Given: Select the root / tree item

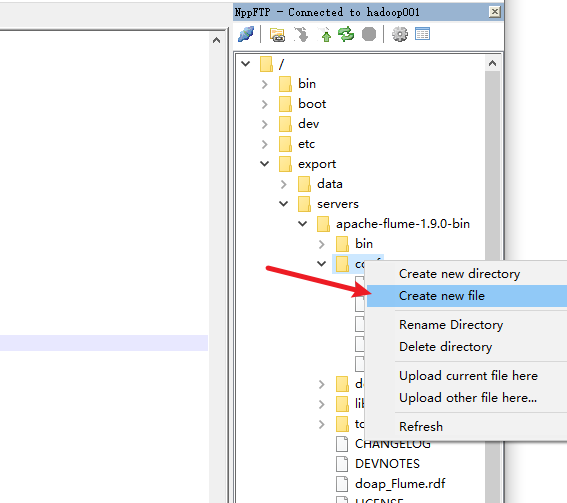Looking at the screenshot, I should [x=281, y=64].
